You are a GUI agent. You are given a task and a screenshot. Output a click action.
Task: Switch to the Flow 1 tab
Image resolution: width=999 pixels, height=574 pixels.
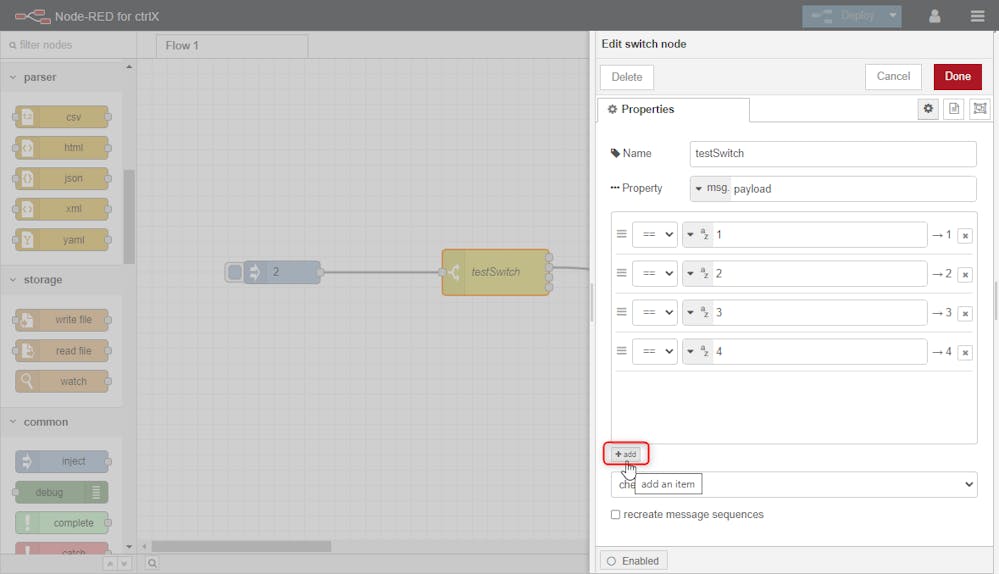coord(231,46)
